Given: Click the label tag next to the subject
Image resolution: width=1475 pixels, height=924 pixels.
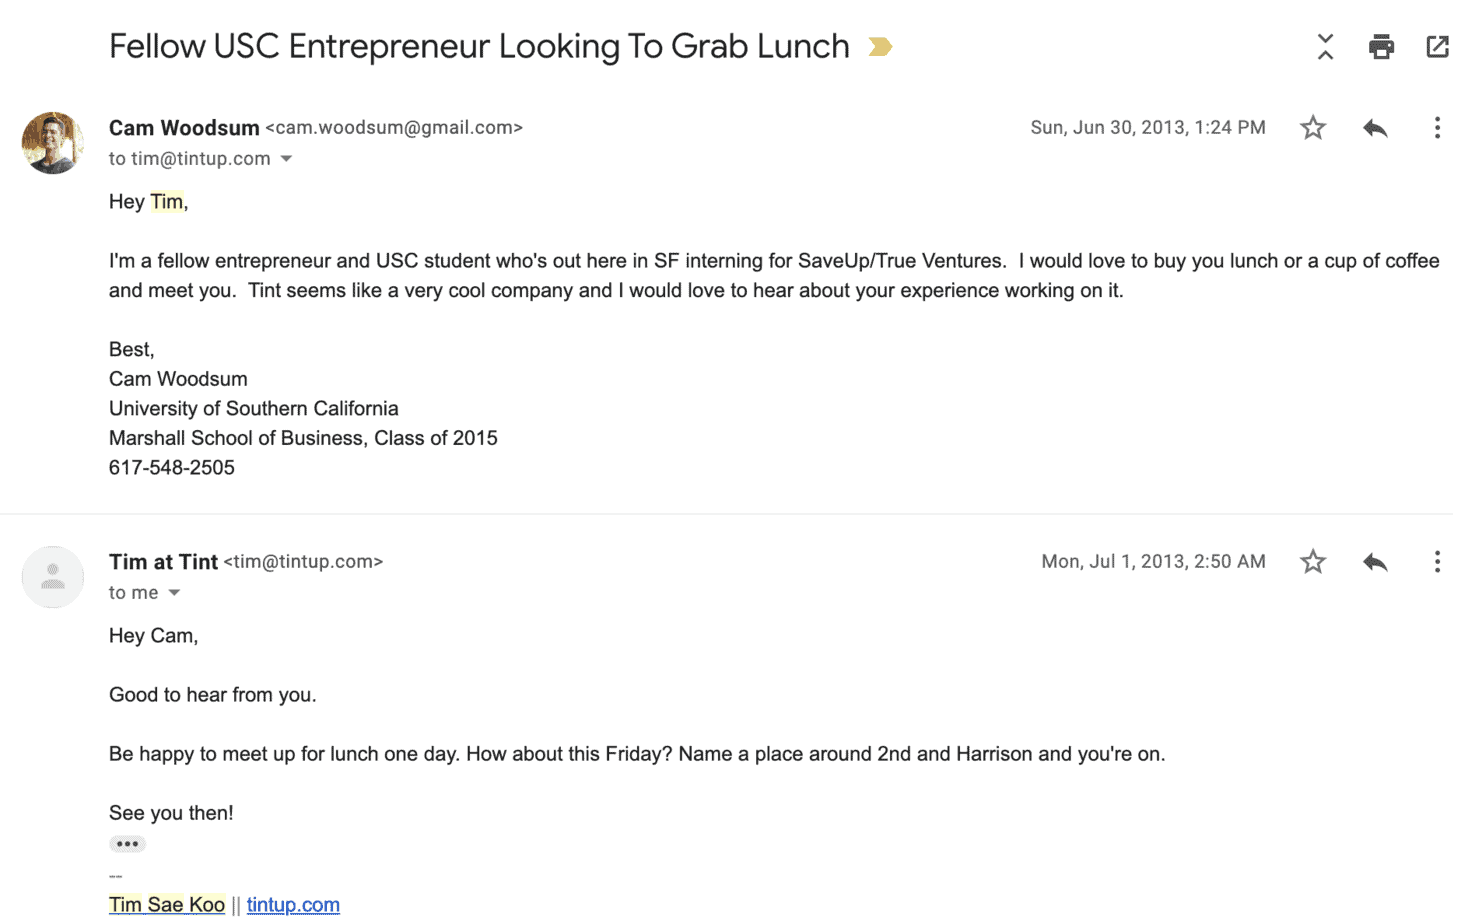Looking at the screenshot, I should tap(879, 46).
